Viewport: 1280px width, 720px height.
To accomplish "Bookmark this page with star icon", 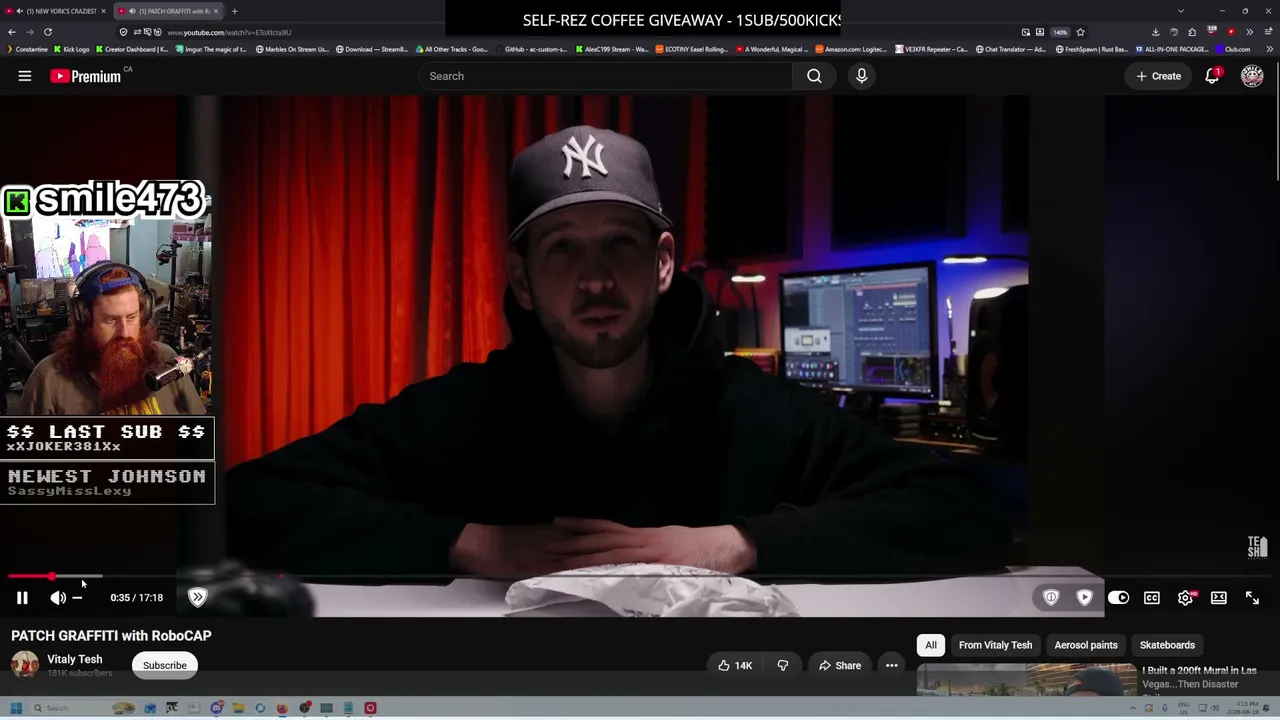I will (1080, 32).
